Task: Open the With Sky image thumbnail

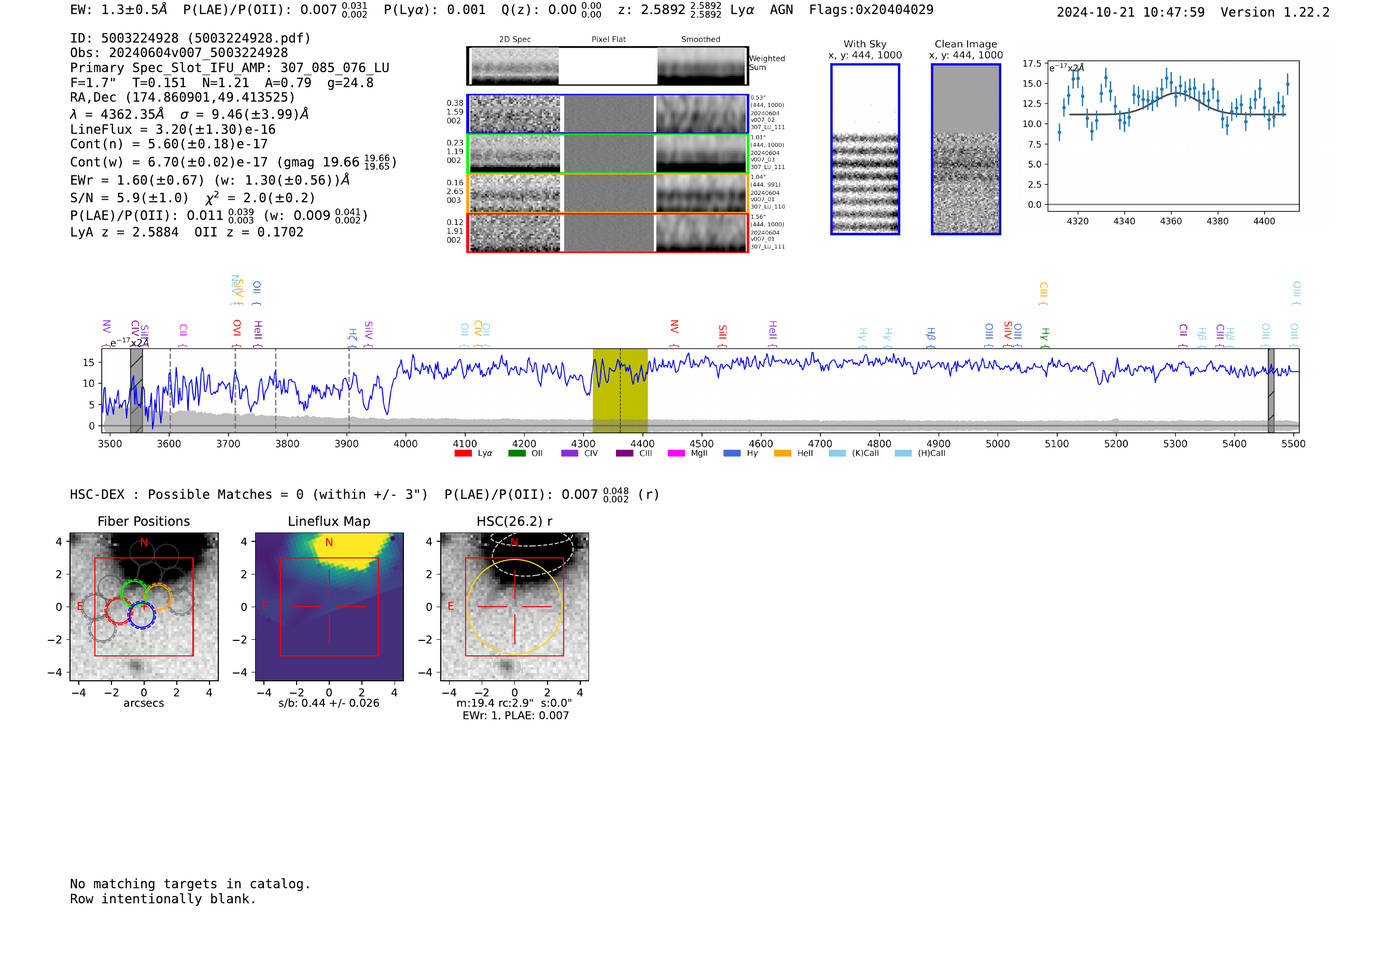Action: point(865,149)
